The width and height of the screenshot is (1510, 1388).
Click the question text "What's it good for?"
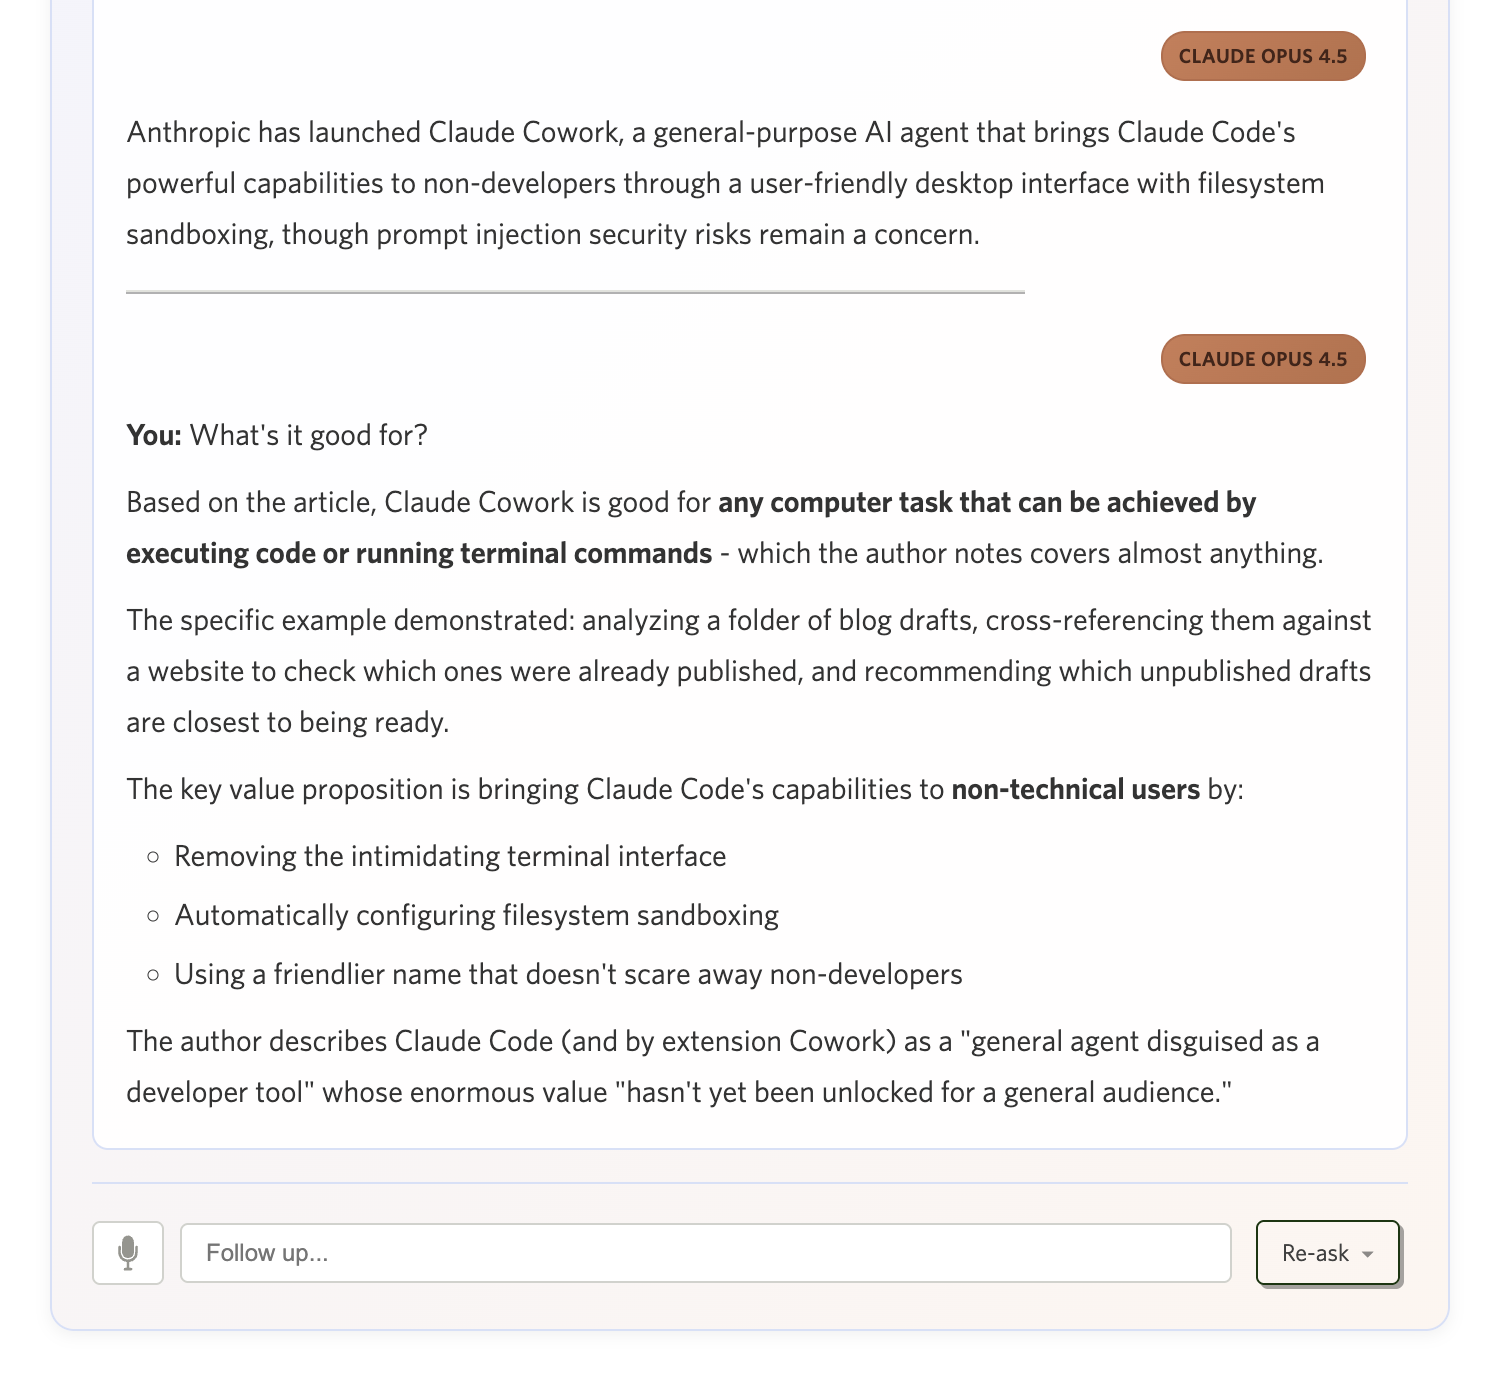309,435
